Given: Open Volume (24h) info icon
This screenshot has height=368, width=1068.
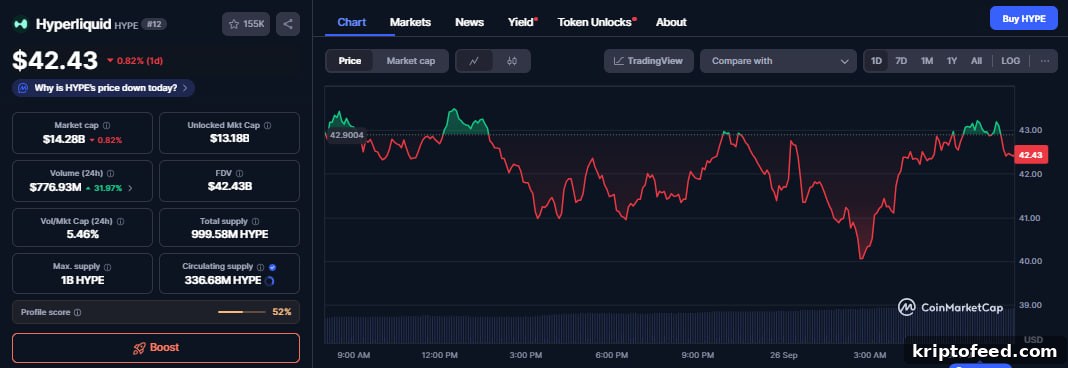Looking at the screenshot, I should (x=111, y=174).
